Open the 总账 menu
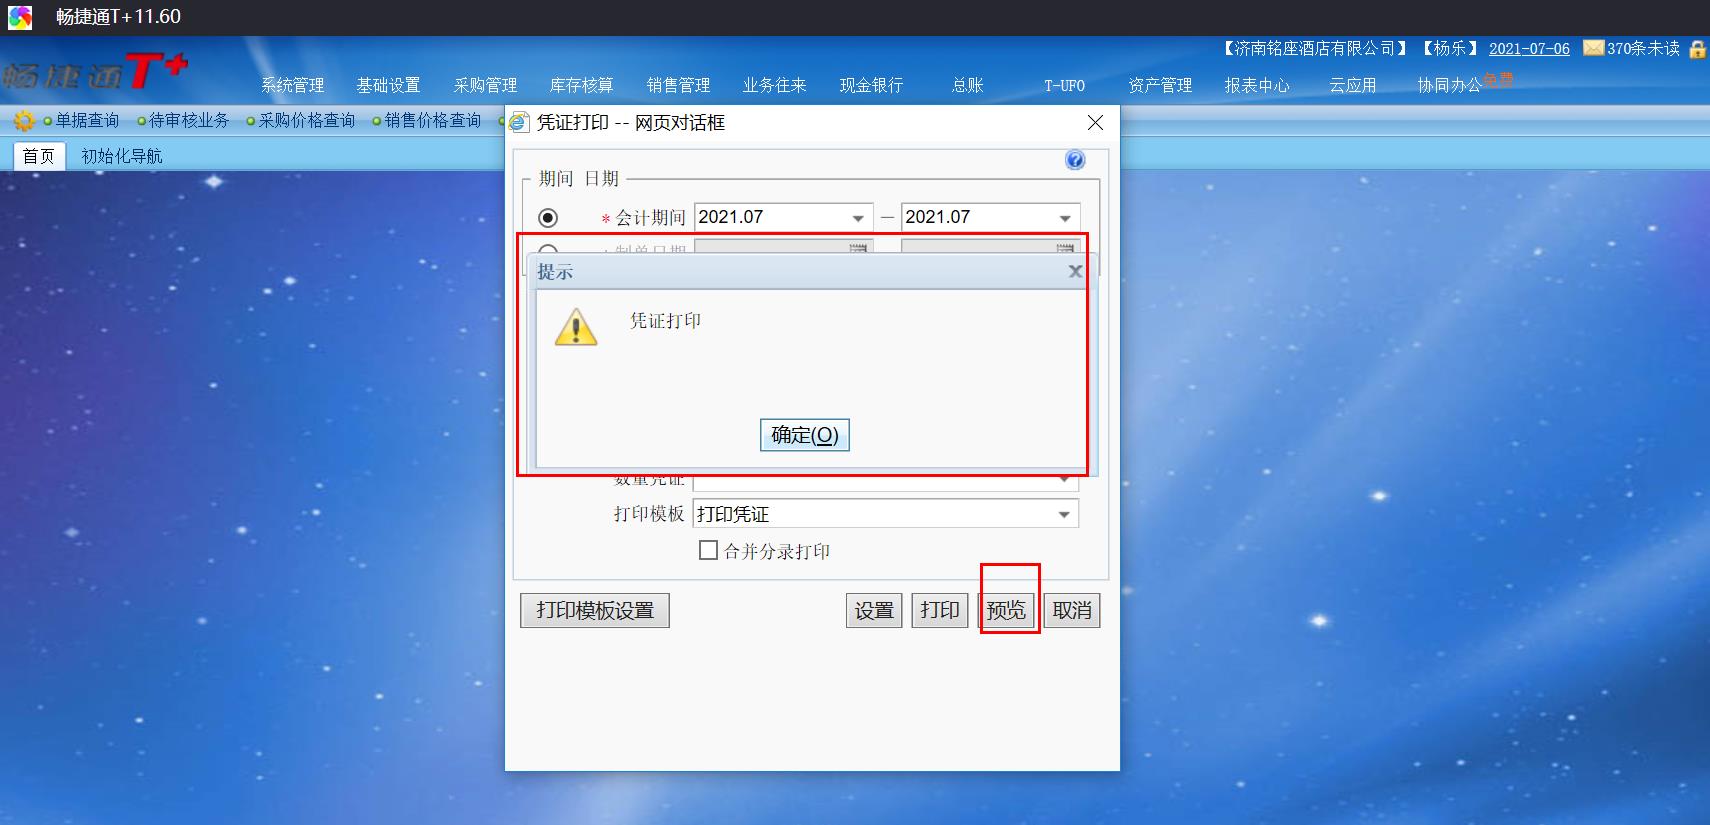This screenshot has height=825, width=1710. pos(968,85)
